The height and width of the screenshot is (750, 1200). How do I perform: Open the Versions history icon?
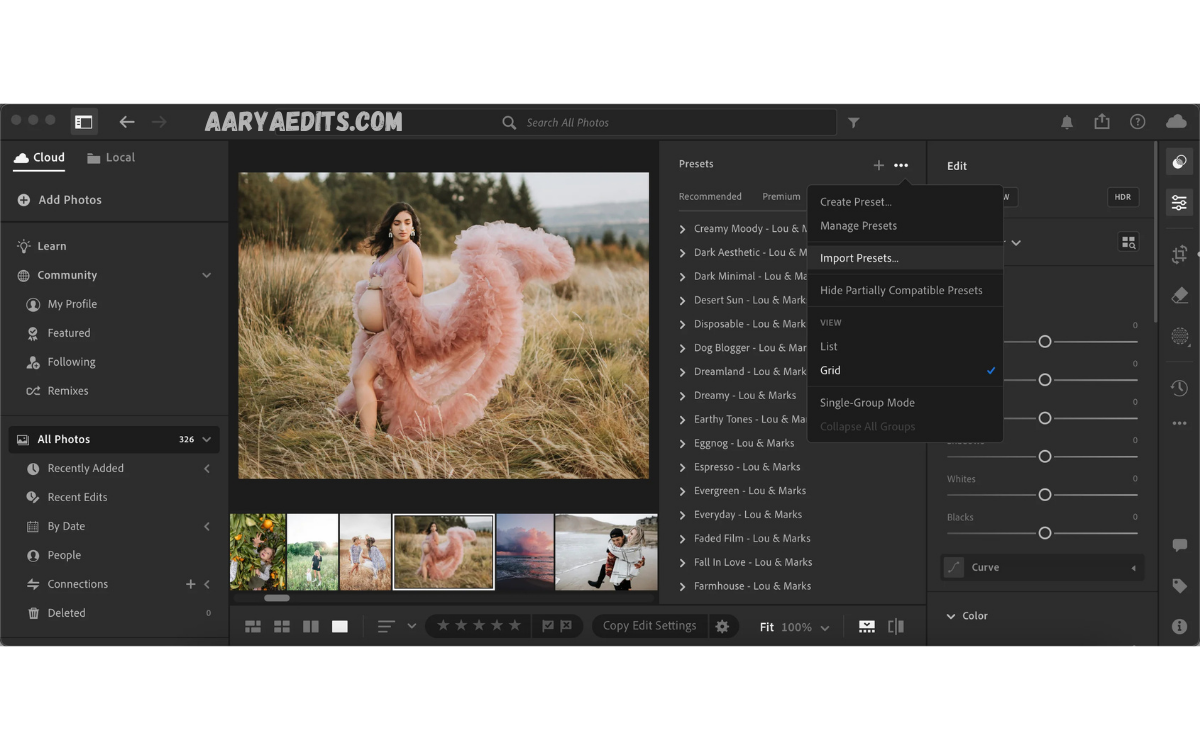point(1179,388)
